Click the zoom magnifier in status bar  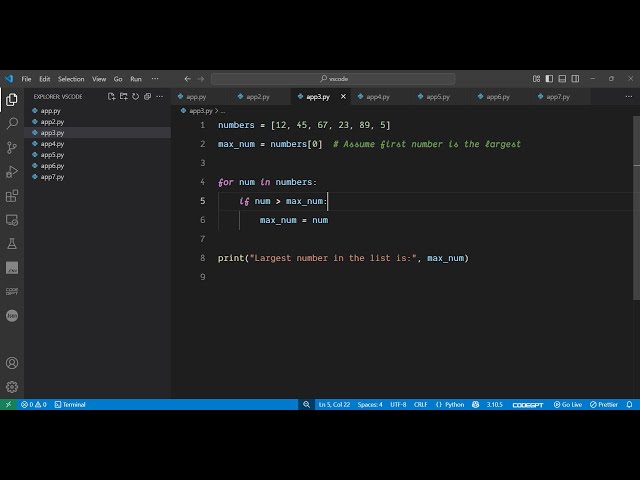click(306, 404)
